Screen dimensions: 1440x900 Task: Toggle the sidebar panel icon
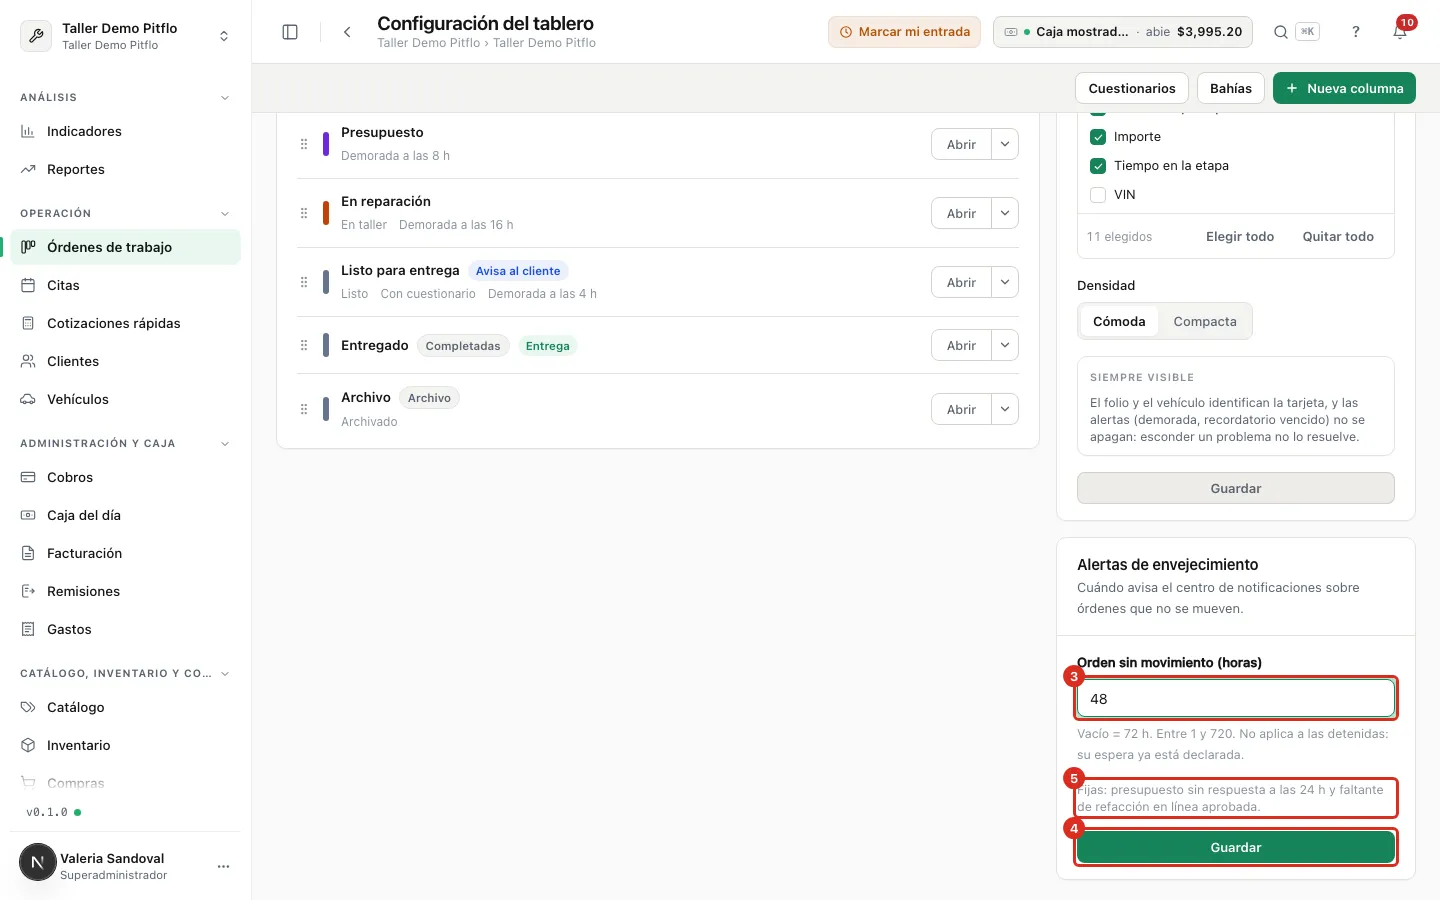tap(290, 32)
